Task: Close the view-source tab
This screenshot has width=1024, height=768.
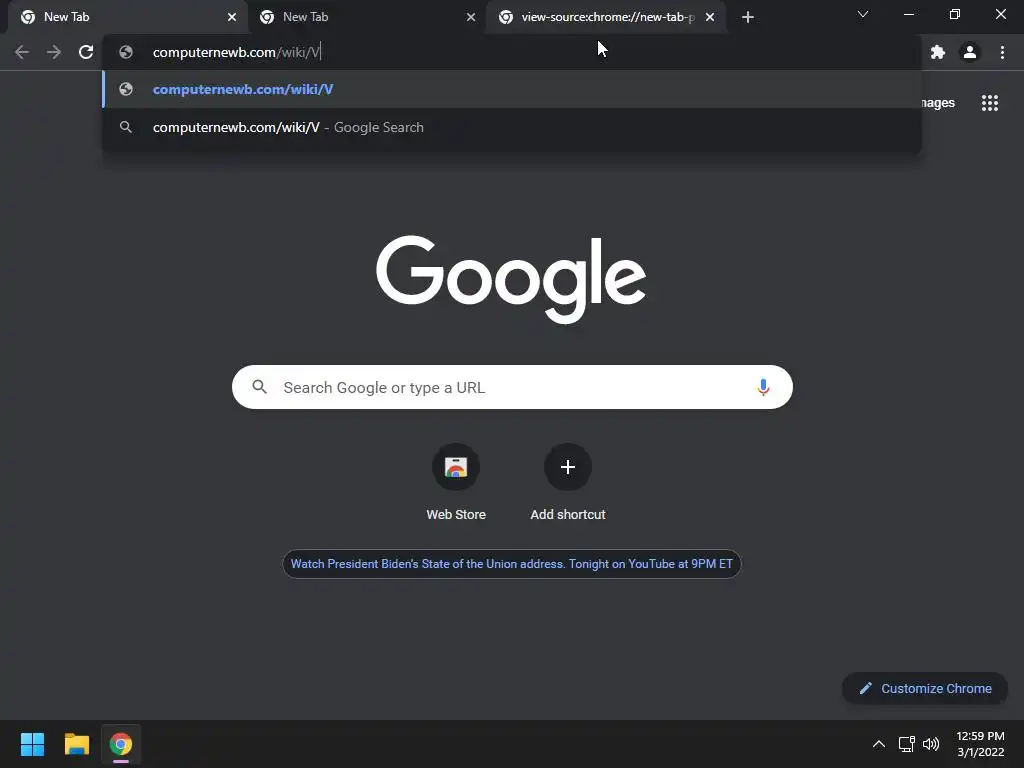Action: click(x=710, y=17)
